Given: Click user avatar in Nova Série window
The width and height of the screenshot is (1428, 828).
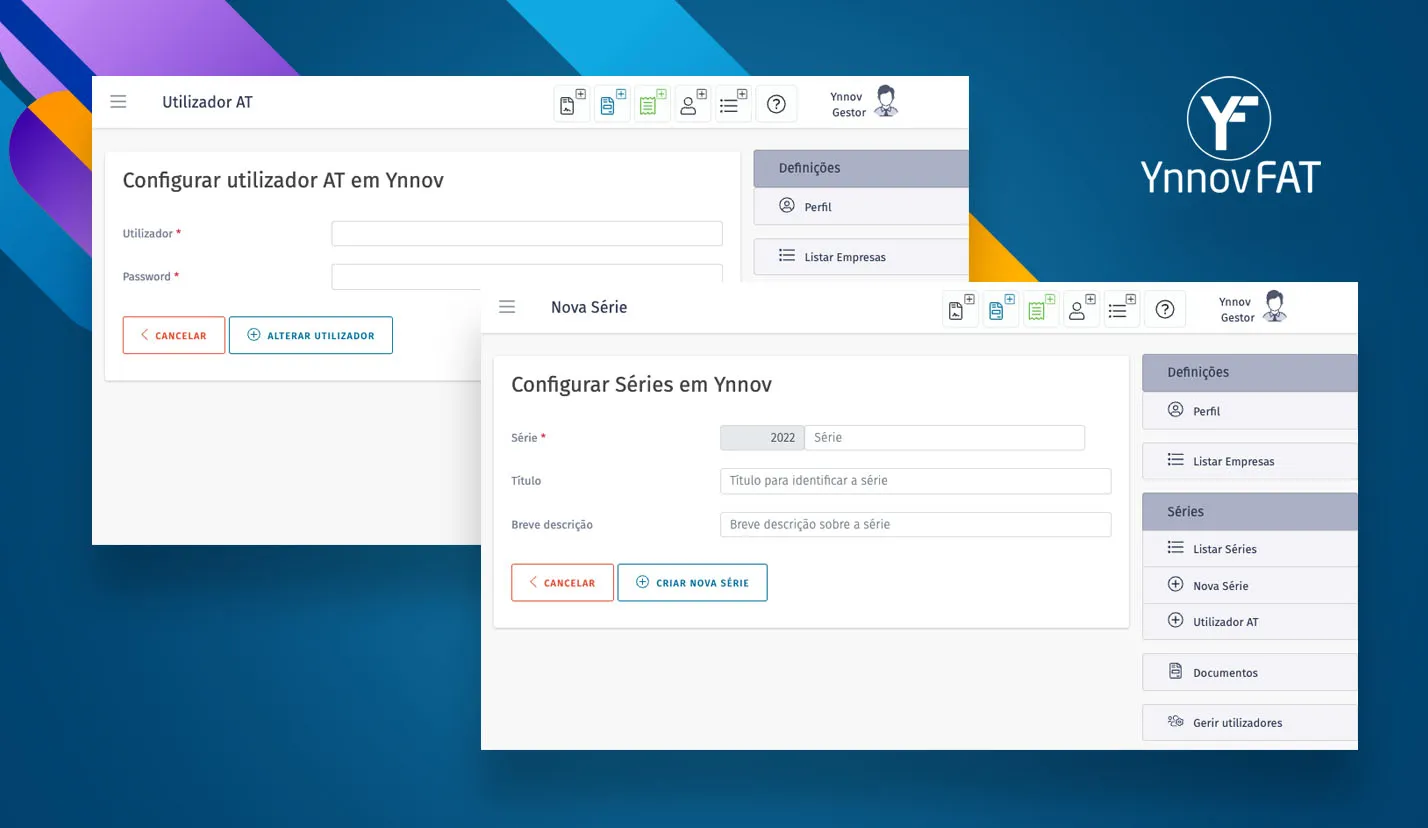Looking at the screenshot, I should tap(1274, 307).
